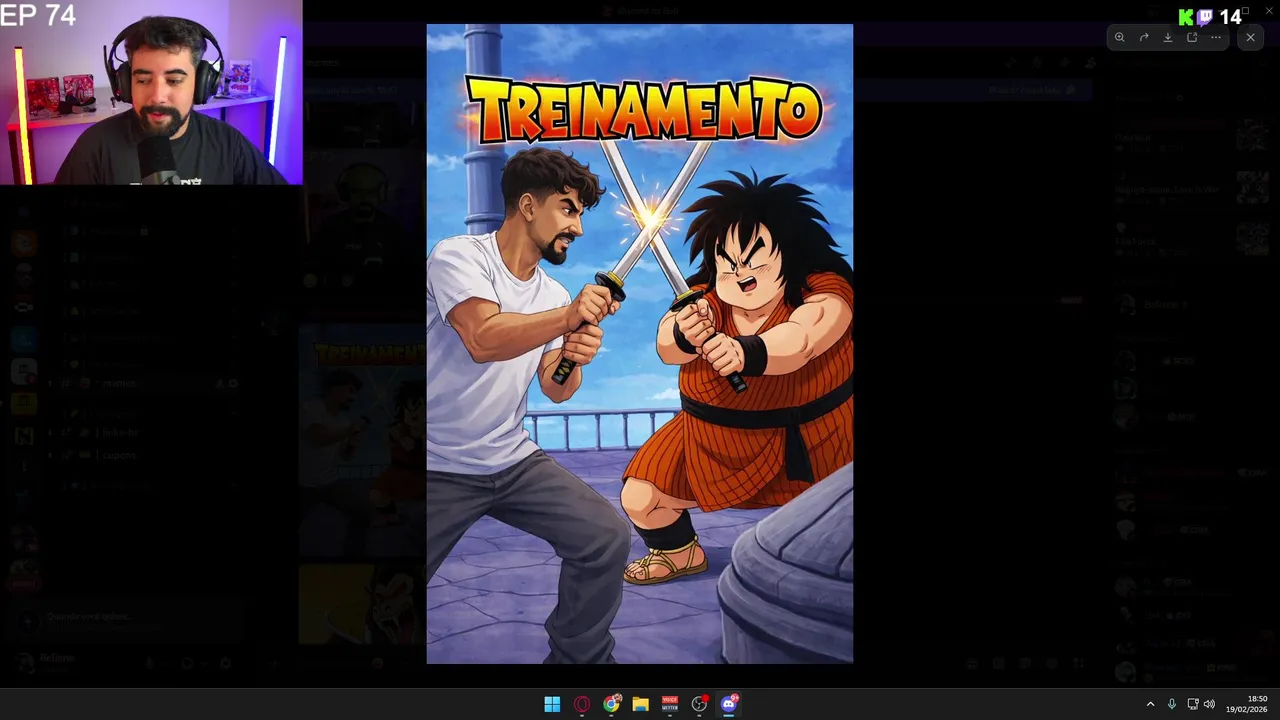Open the volume tray icon
1280x720 pixels.
click(x=1209, y=704)
